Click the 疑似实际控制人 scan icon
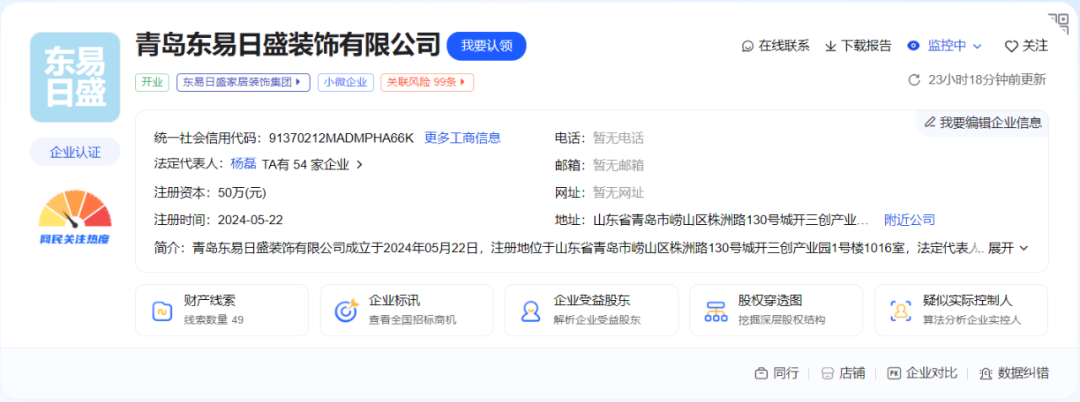The width and height of the screenshot is (1080, 402). point(900,310)
